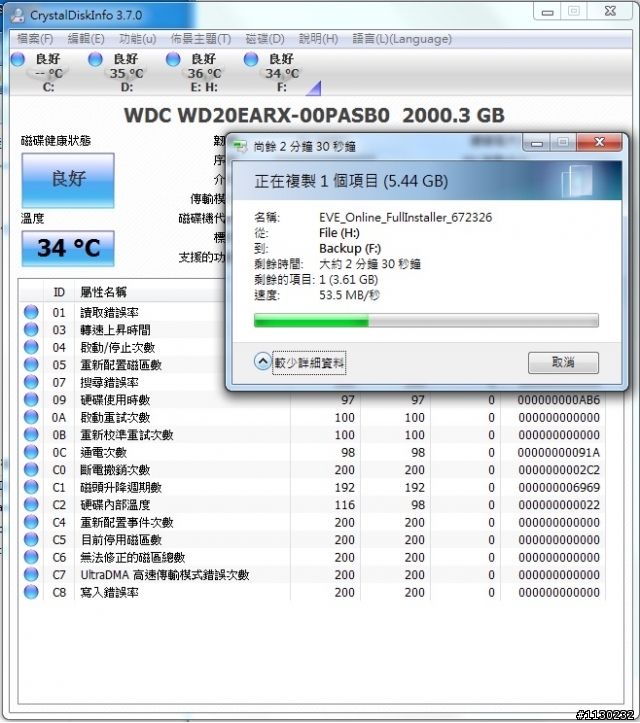
Task: Click current value 116 in C2 row
Action: (344, 505)
